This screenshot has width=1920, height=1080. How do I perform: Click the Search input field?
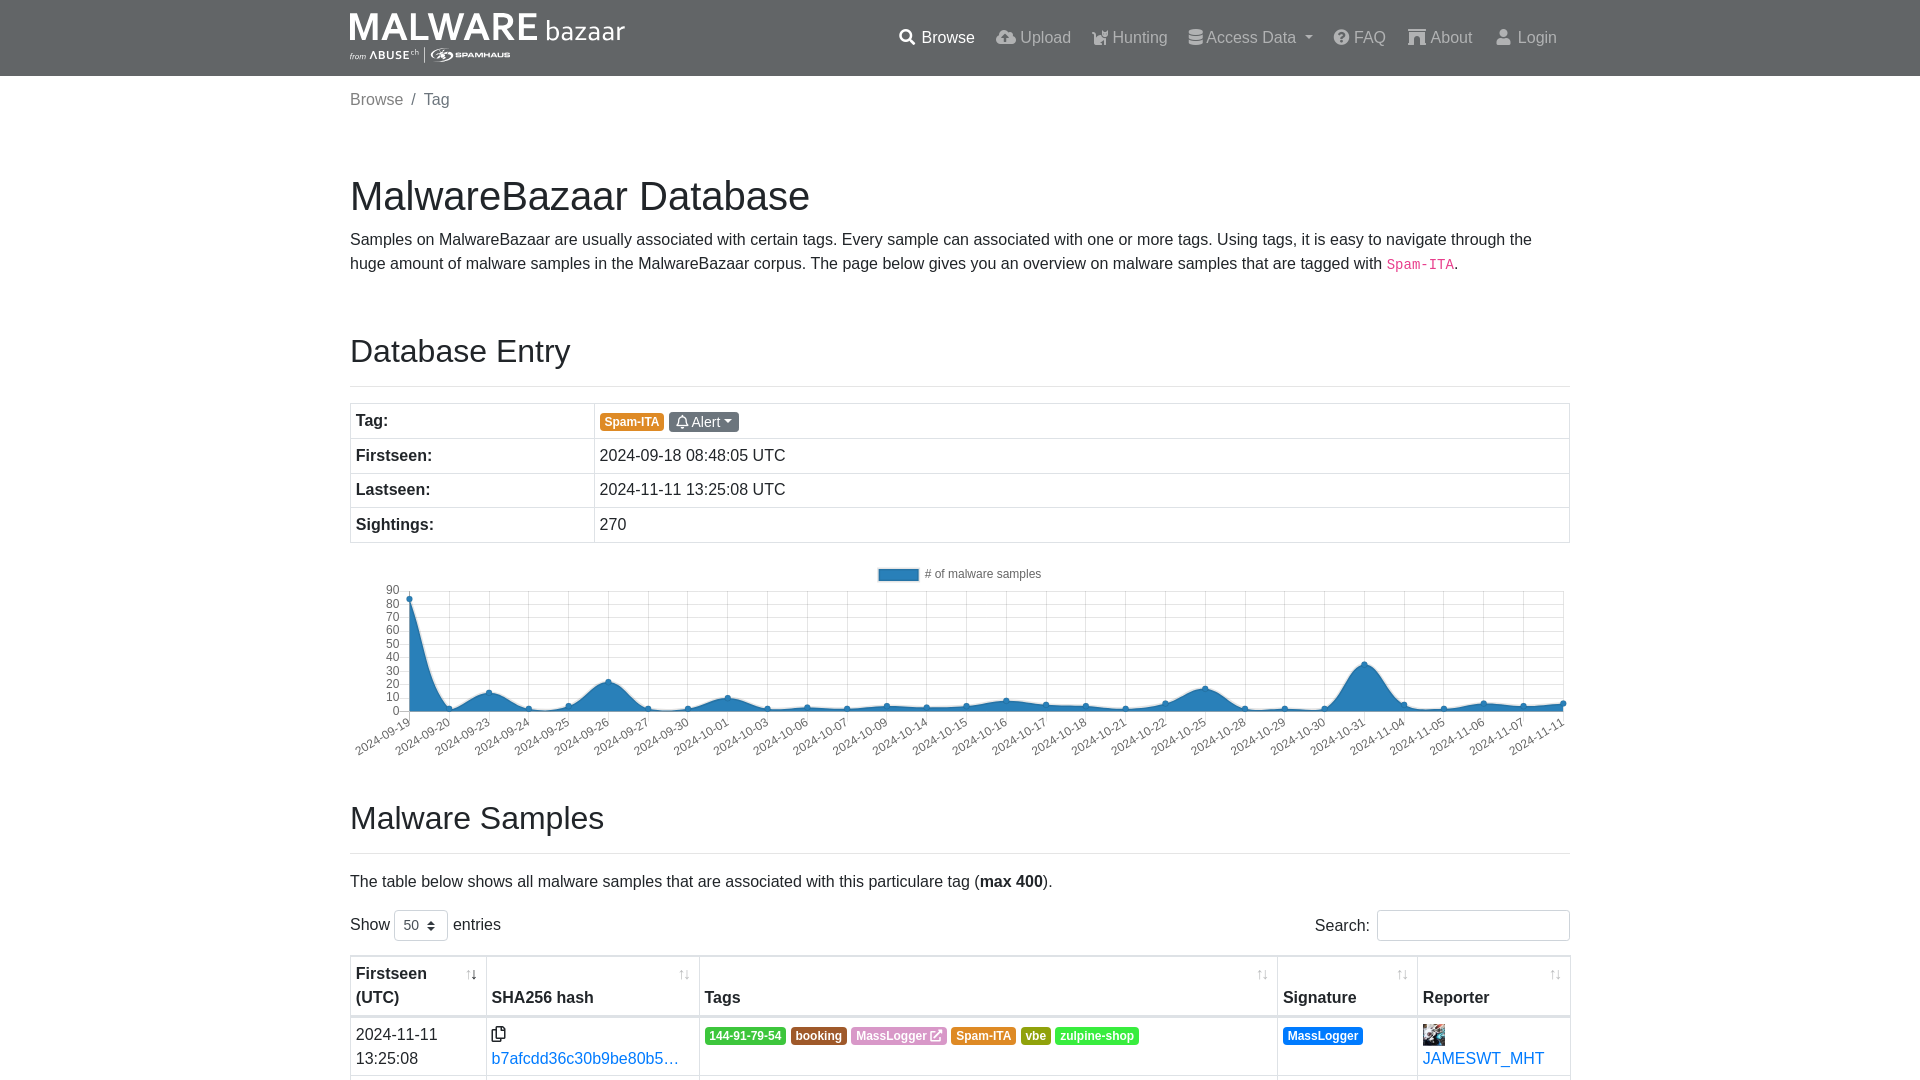(1473, 924)
